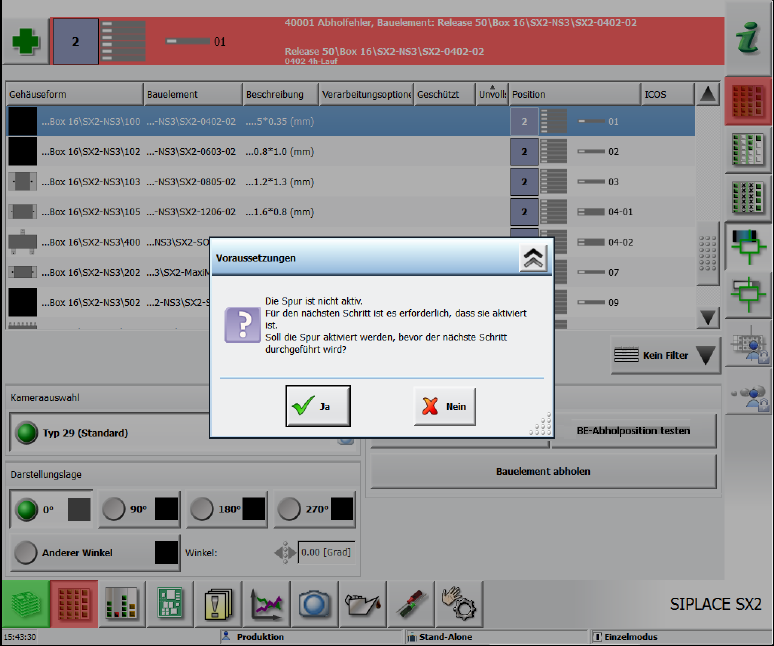
Task: Click the dotted scrollbar thumb of table
Action: [x=708, y=253]
